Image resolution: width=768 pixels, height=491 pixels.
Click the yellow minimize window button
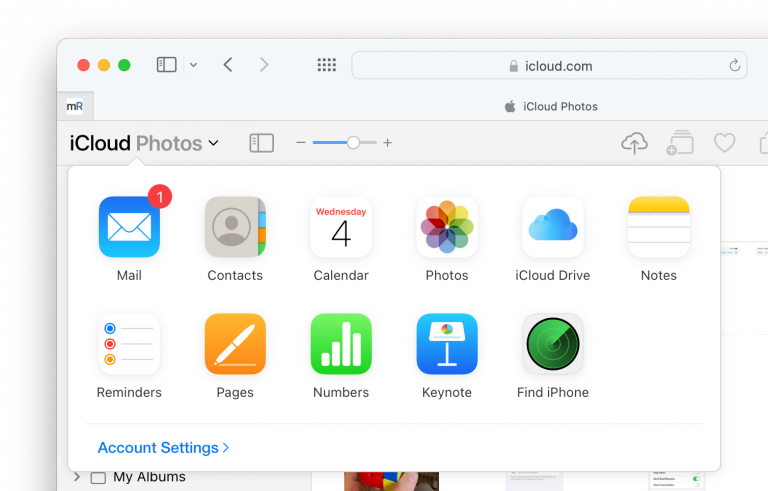104,65
